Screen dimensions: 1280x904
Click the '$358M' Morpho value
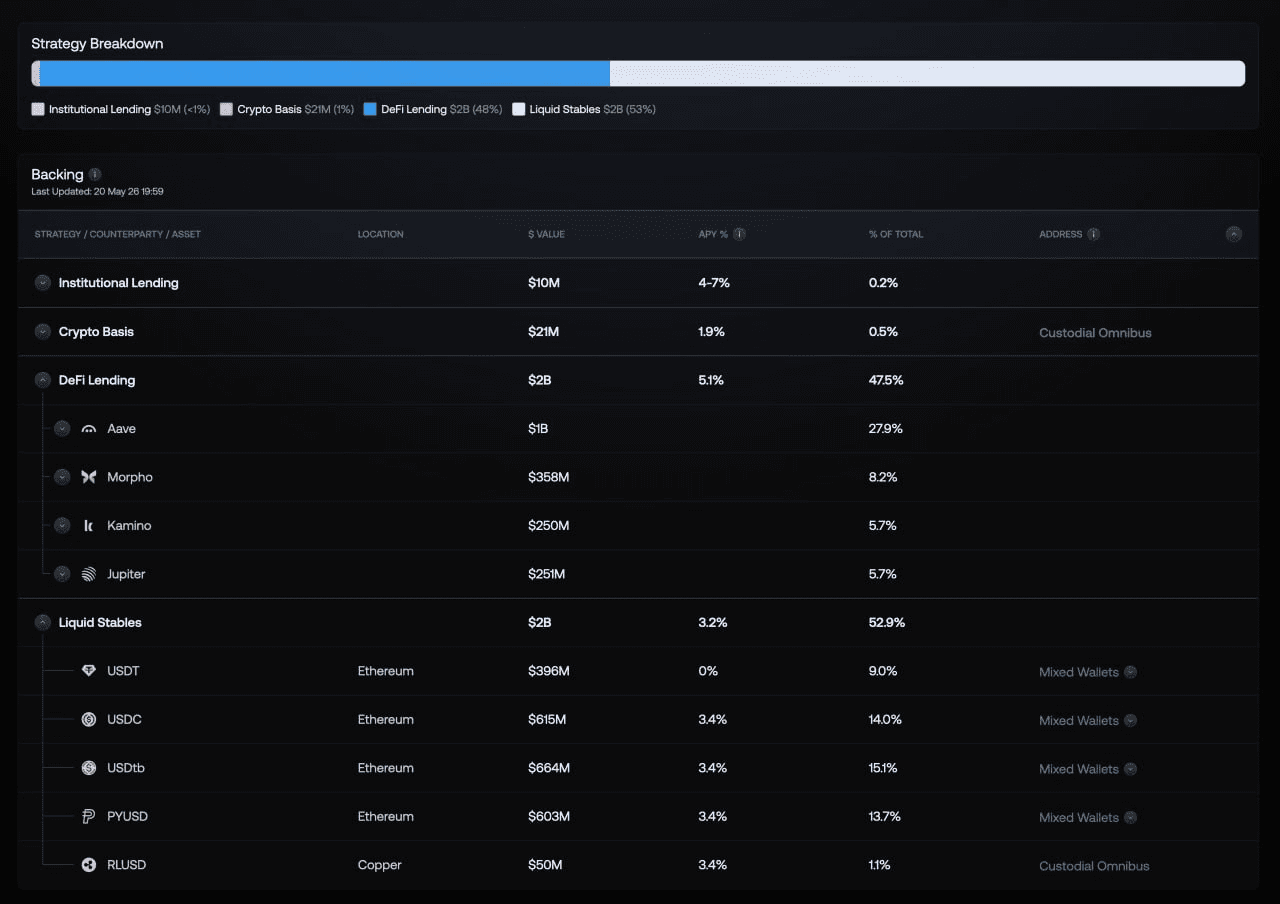[x=549, y=477]
